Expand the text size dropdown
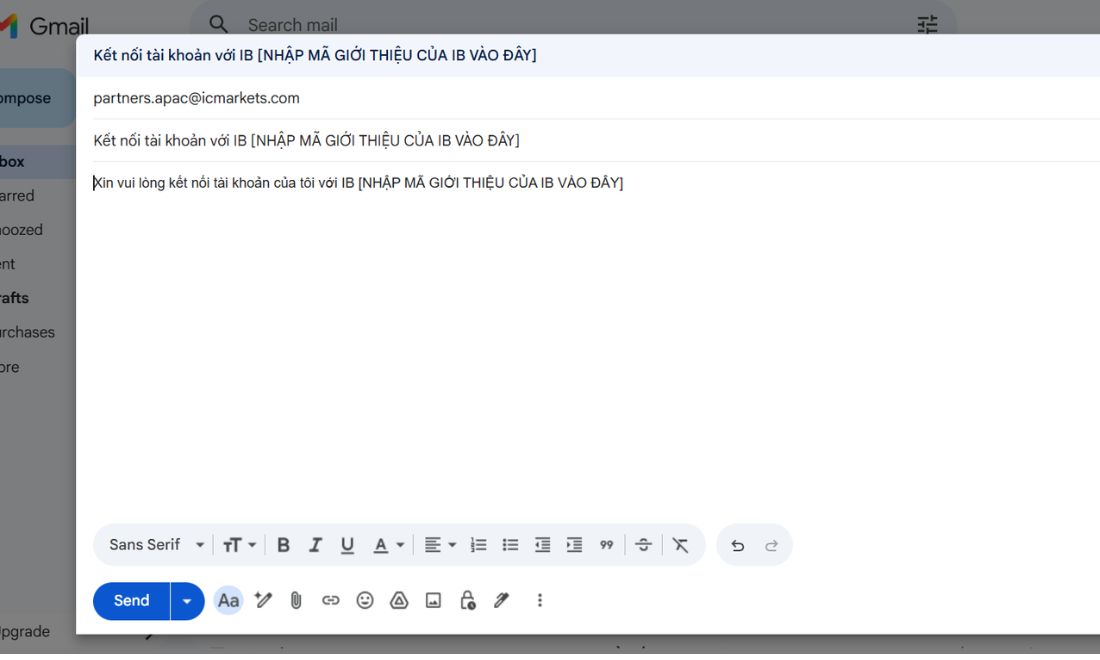 click(239, 545)
